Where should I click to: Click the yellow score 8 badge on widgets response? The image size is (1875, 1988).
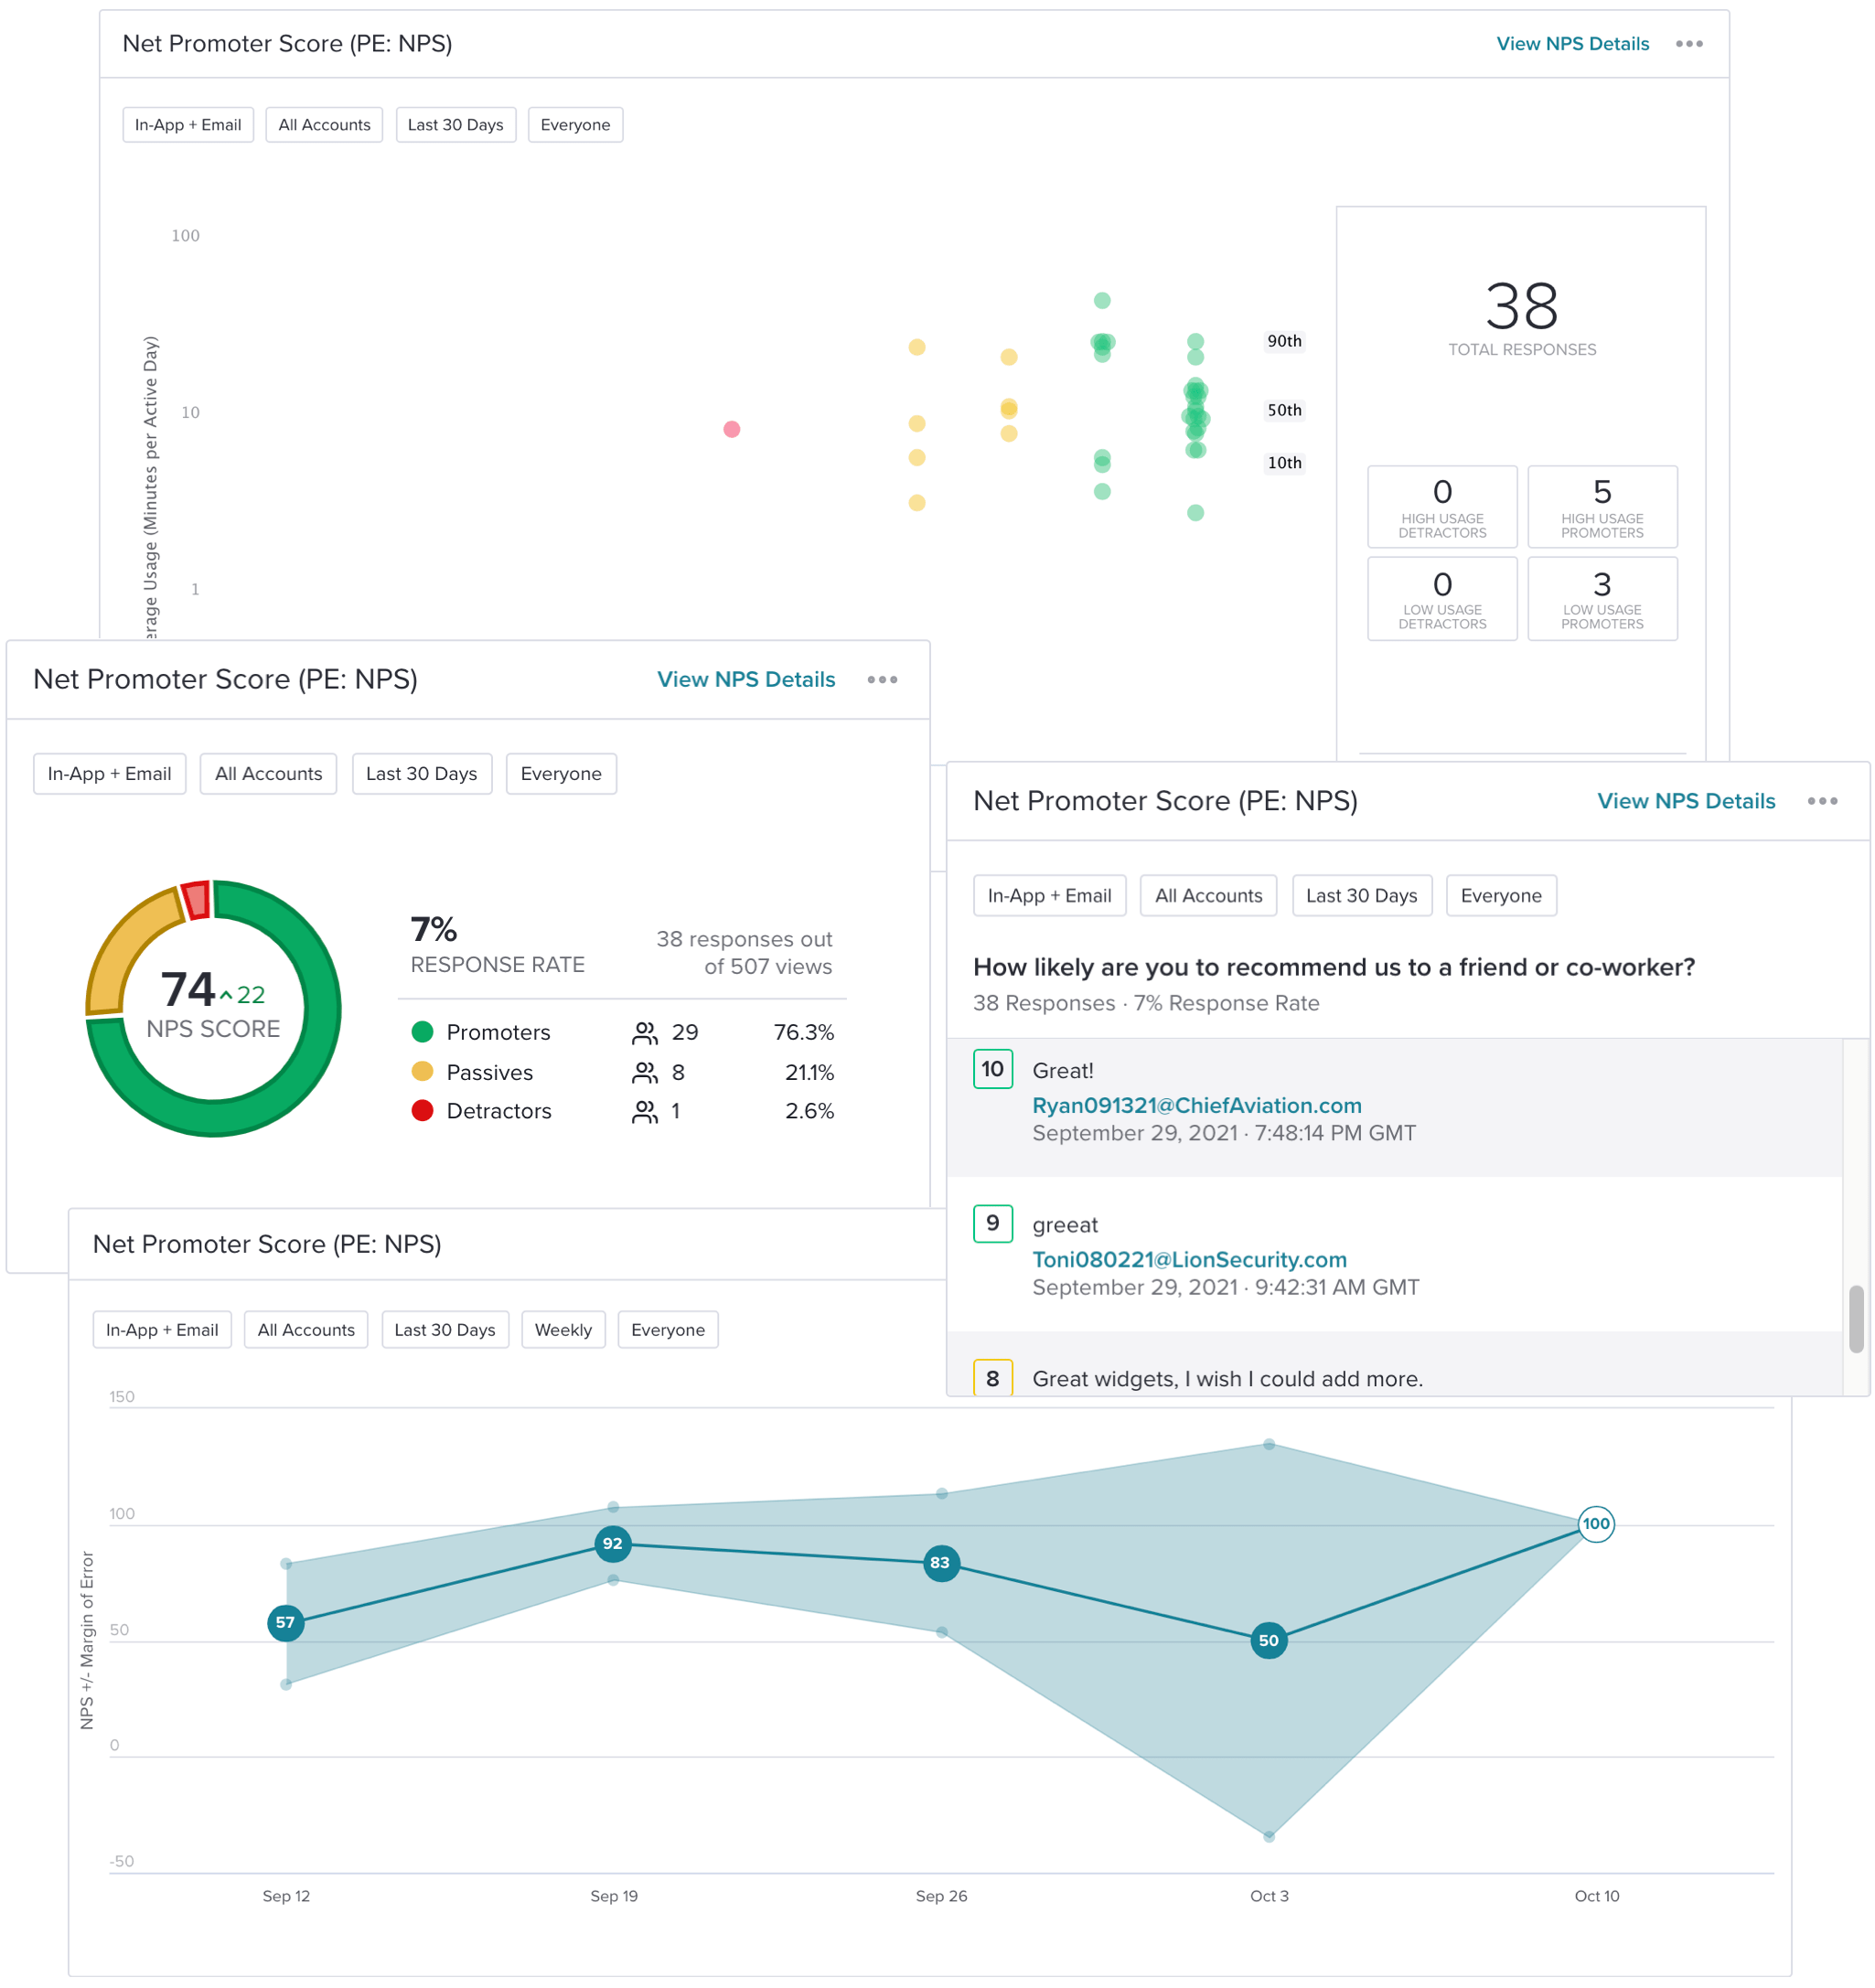click(992, 1377)
